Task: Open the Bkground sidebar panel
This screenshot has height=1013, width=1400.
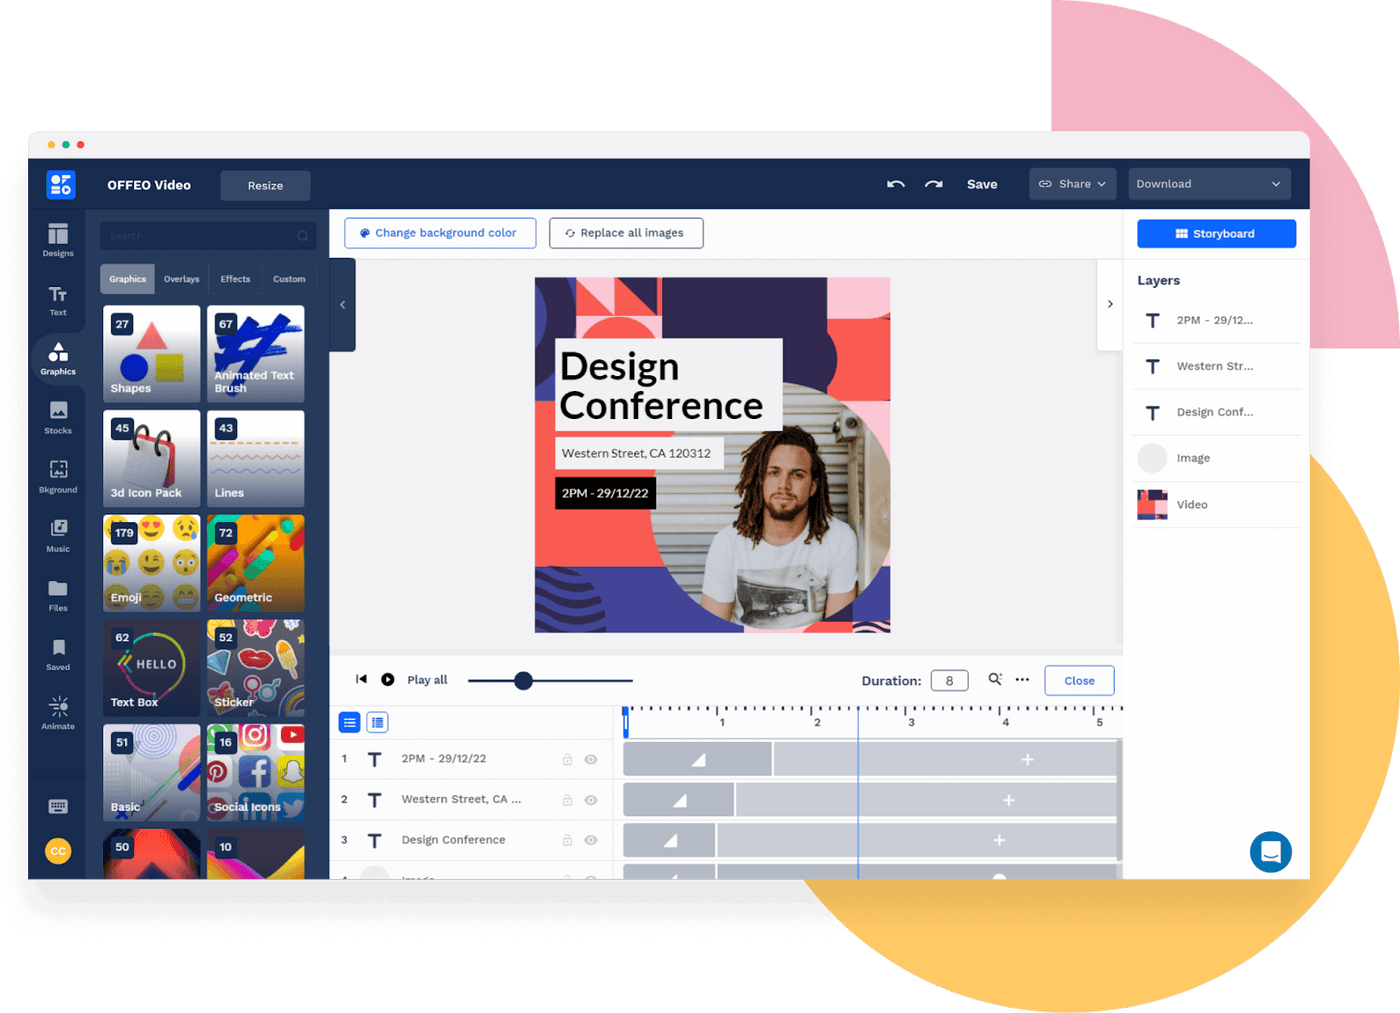Action: (58, 476)
